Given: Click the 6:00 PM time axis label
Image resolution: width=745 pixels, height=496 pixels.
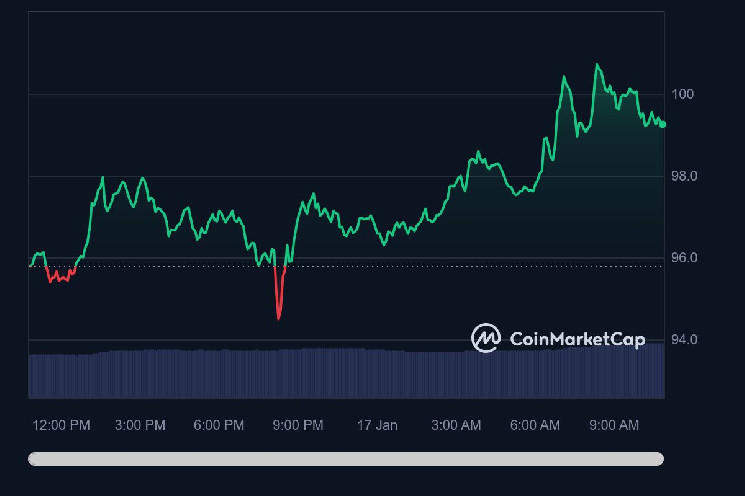Looking at the screenshot, I should pyautogui.click(x=219, y=425).
